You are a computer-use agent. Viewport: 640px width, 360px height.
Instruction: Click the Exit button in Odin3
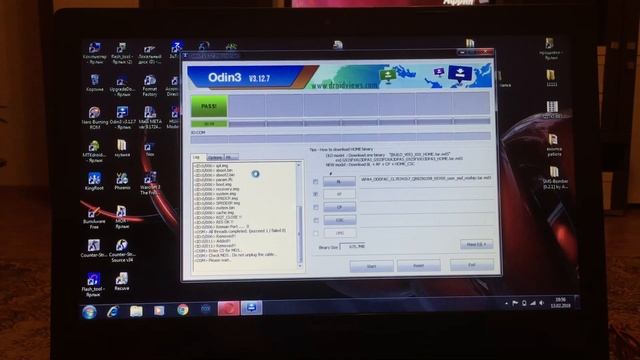471,265
